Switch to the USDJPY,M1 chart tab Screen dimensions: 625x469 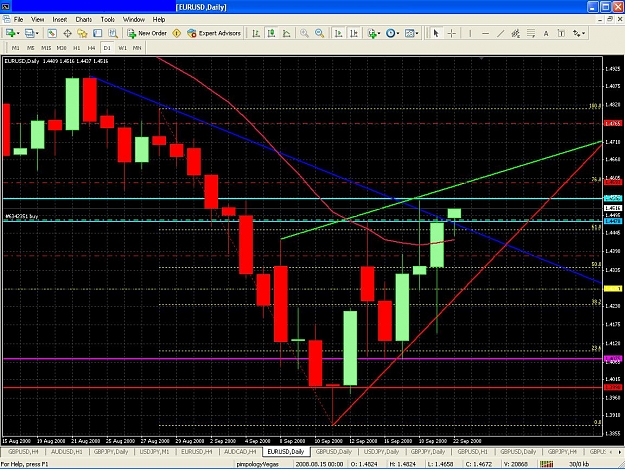coord(155,452)
